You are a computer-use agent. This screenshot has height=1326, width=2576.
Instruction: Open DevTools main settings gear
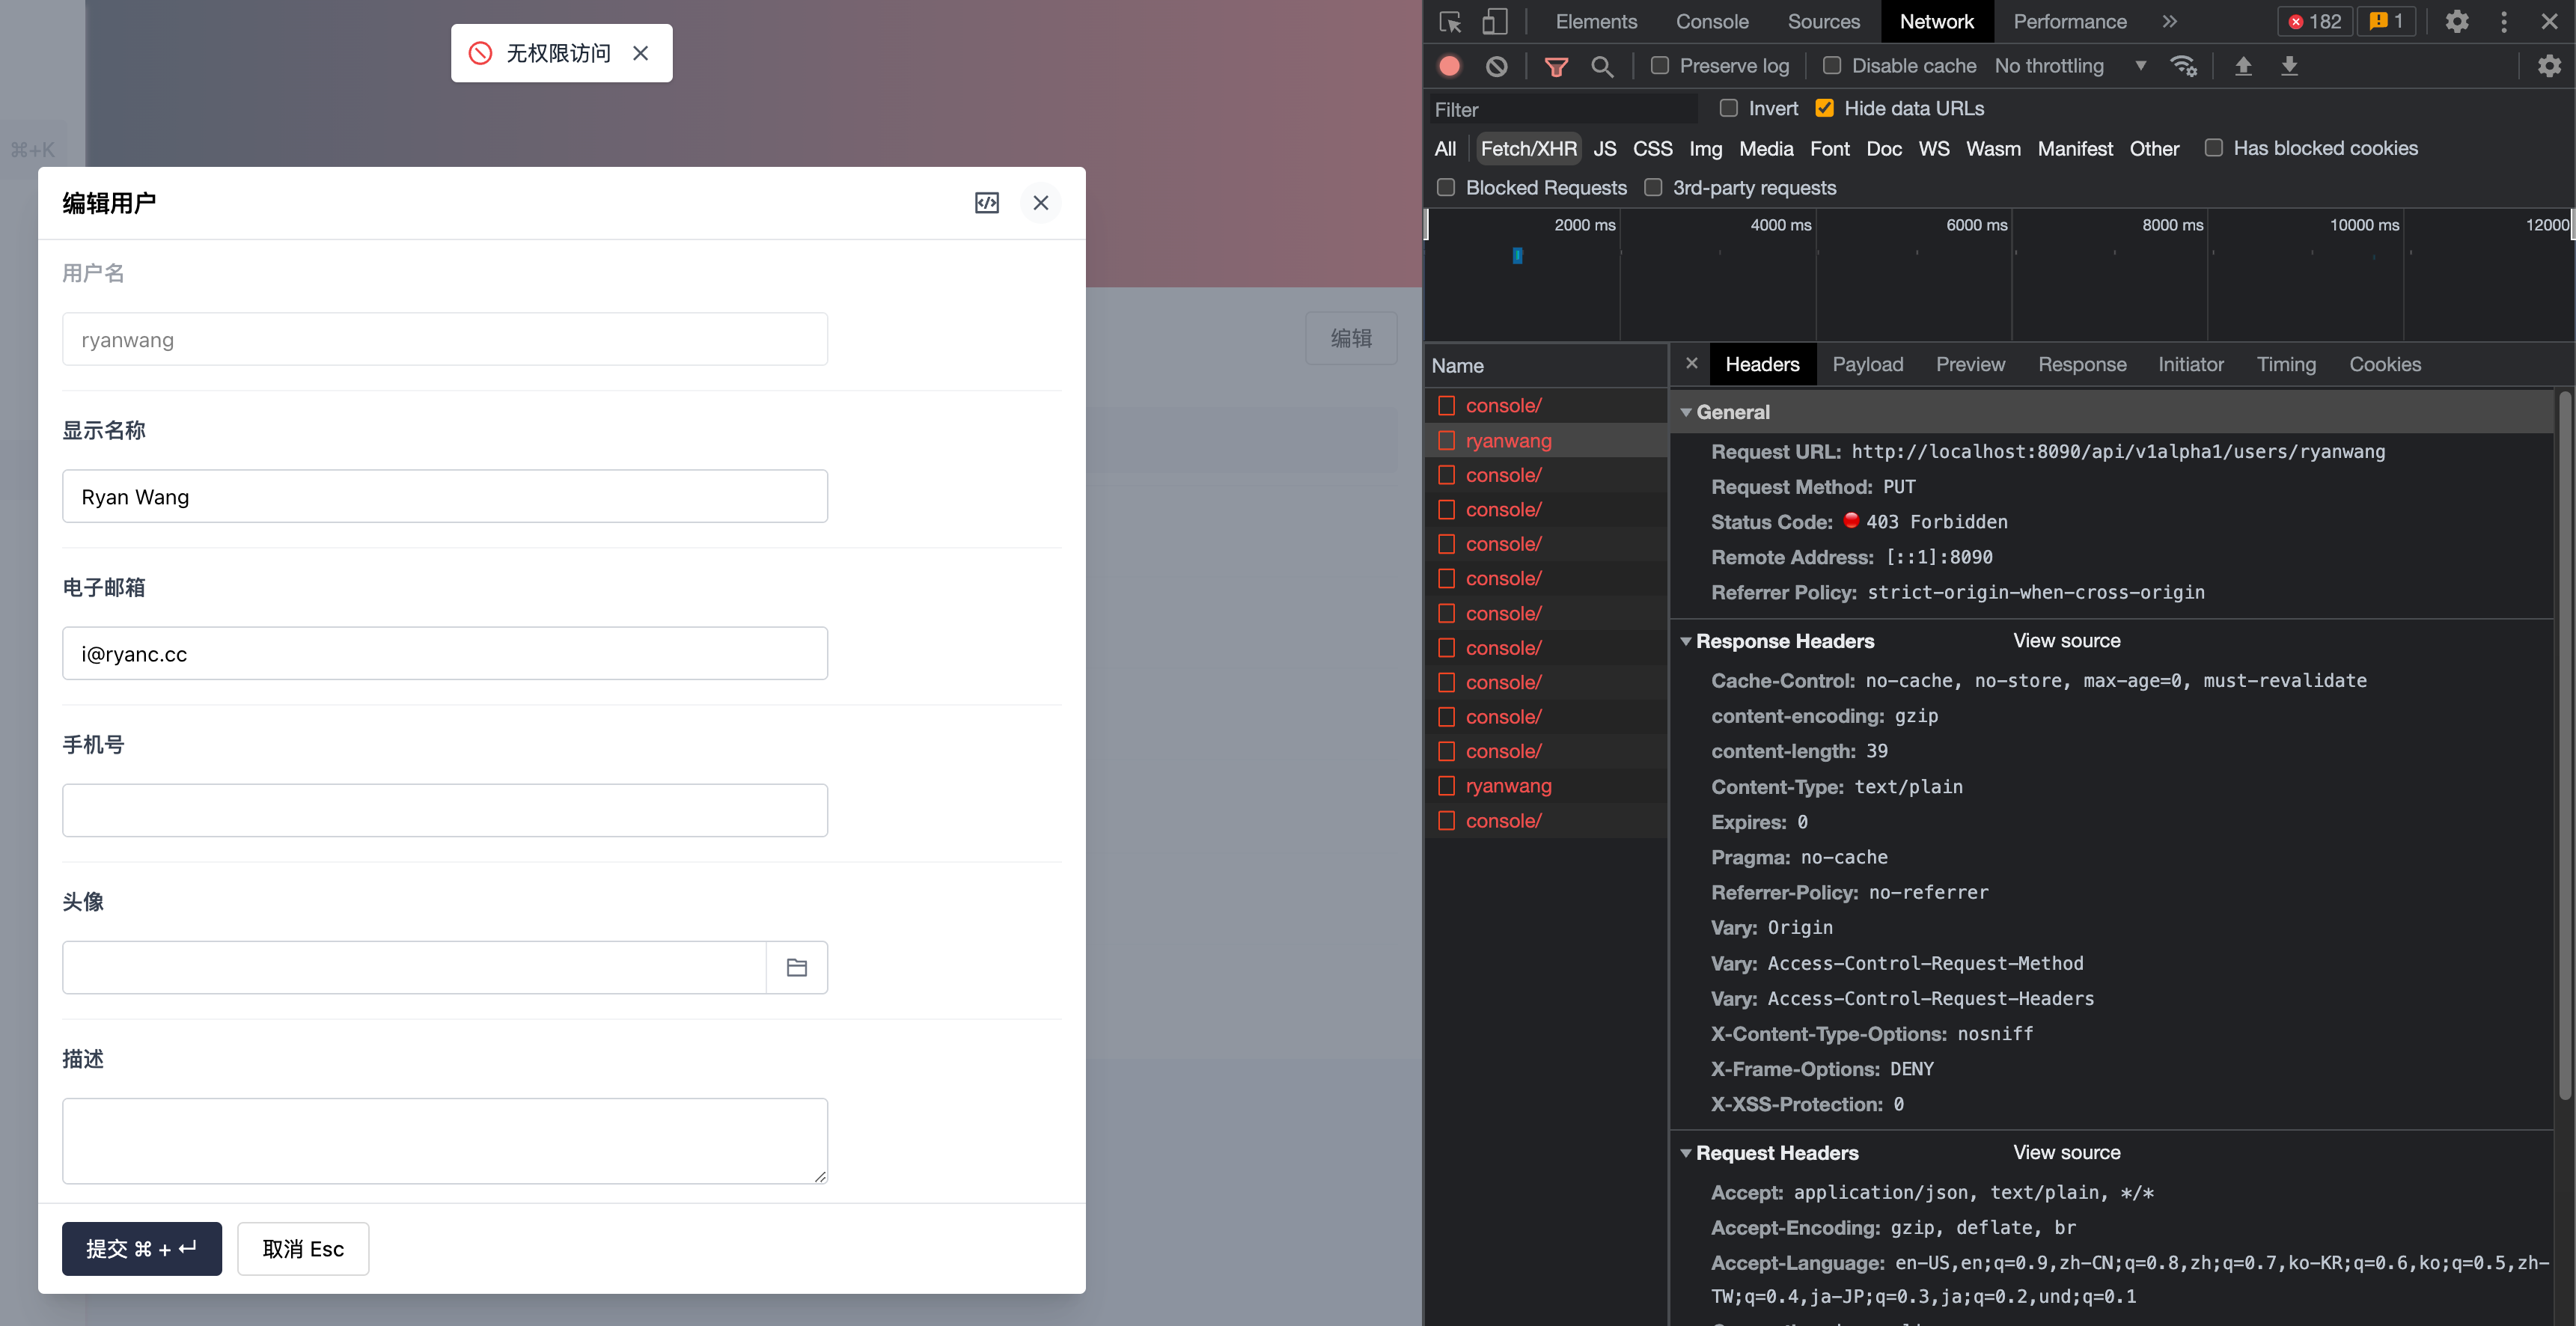click(2457, 22)
